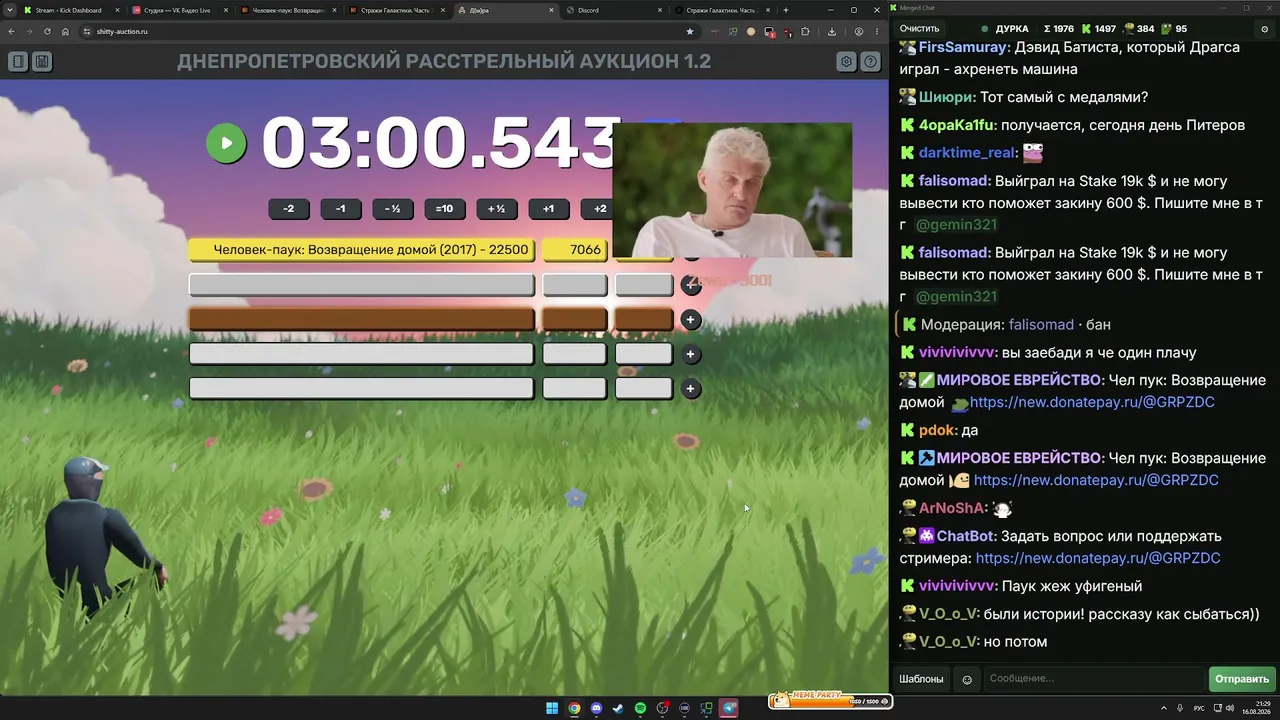Open the emoji picker smiley icon
The image size is (1280, 720).
[967, 679]
